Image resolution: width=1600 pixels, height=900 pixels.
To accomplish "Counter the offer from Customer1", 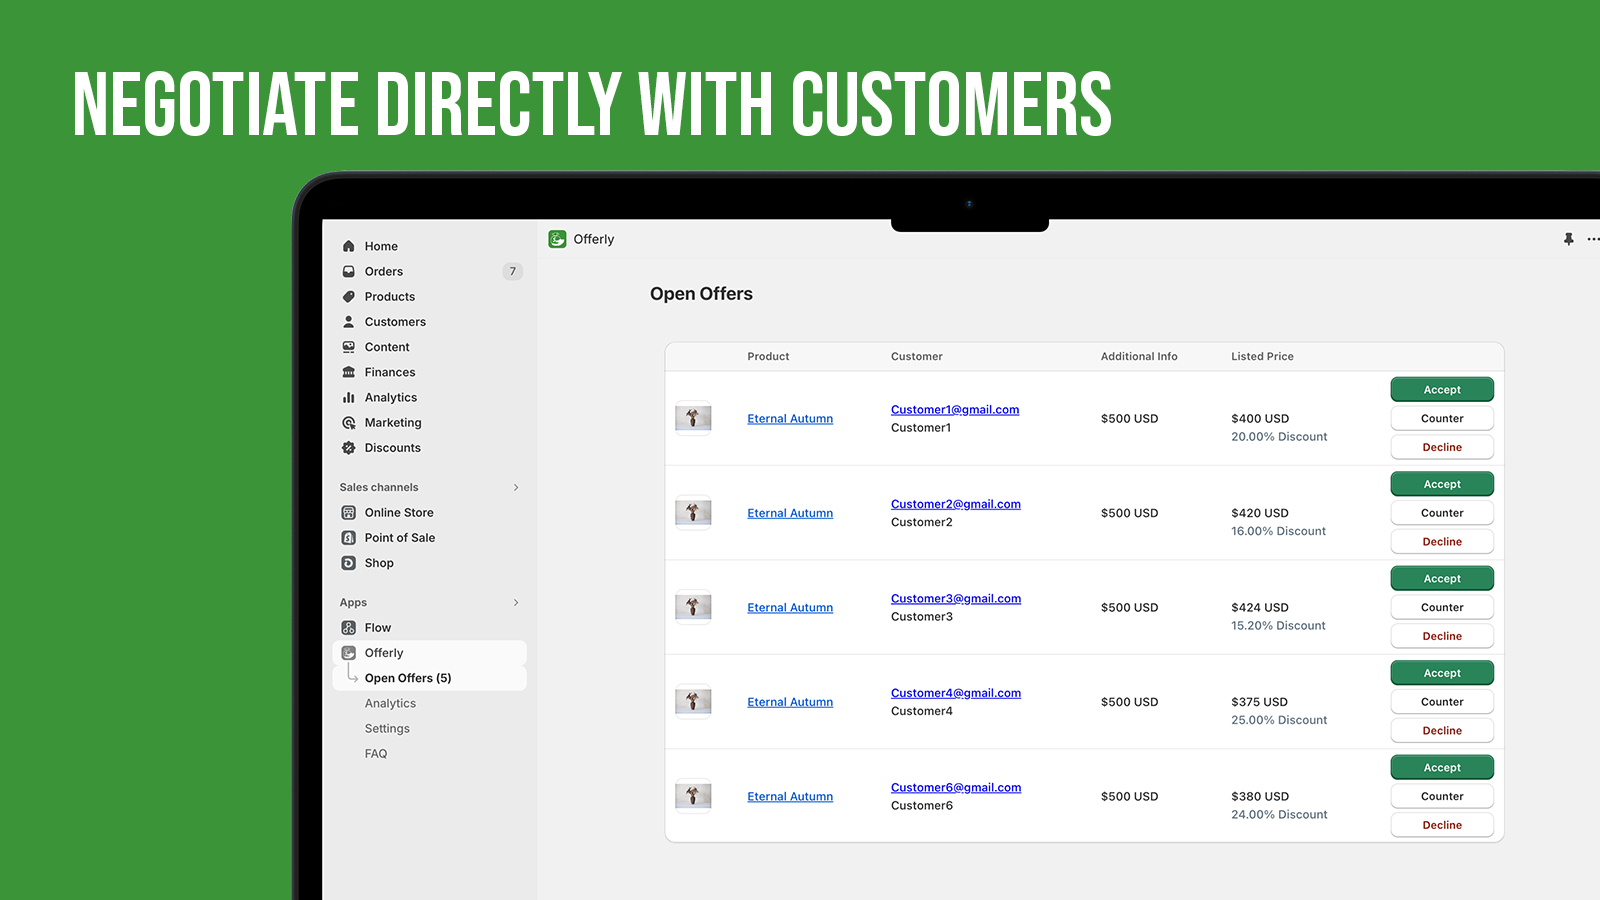I will 1442,418.
